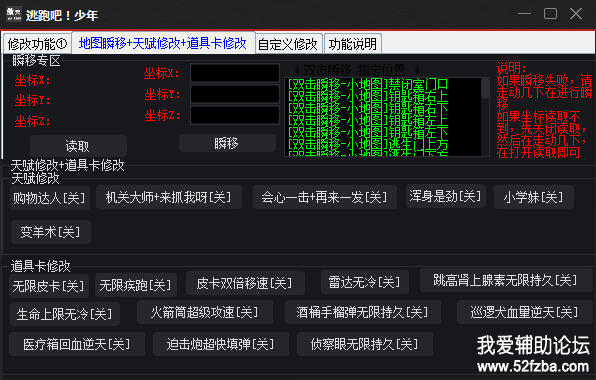Screen dimensions: 596x380
Task: Select the 钥匙箱右上 teleport entry
Action: click(368, 96)
